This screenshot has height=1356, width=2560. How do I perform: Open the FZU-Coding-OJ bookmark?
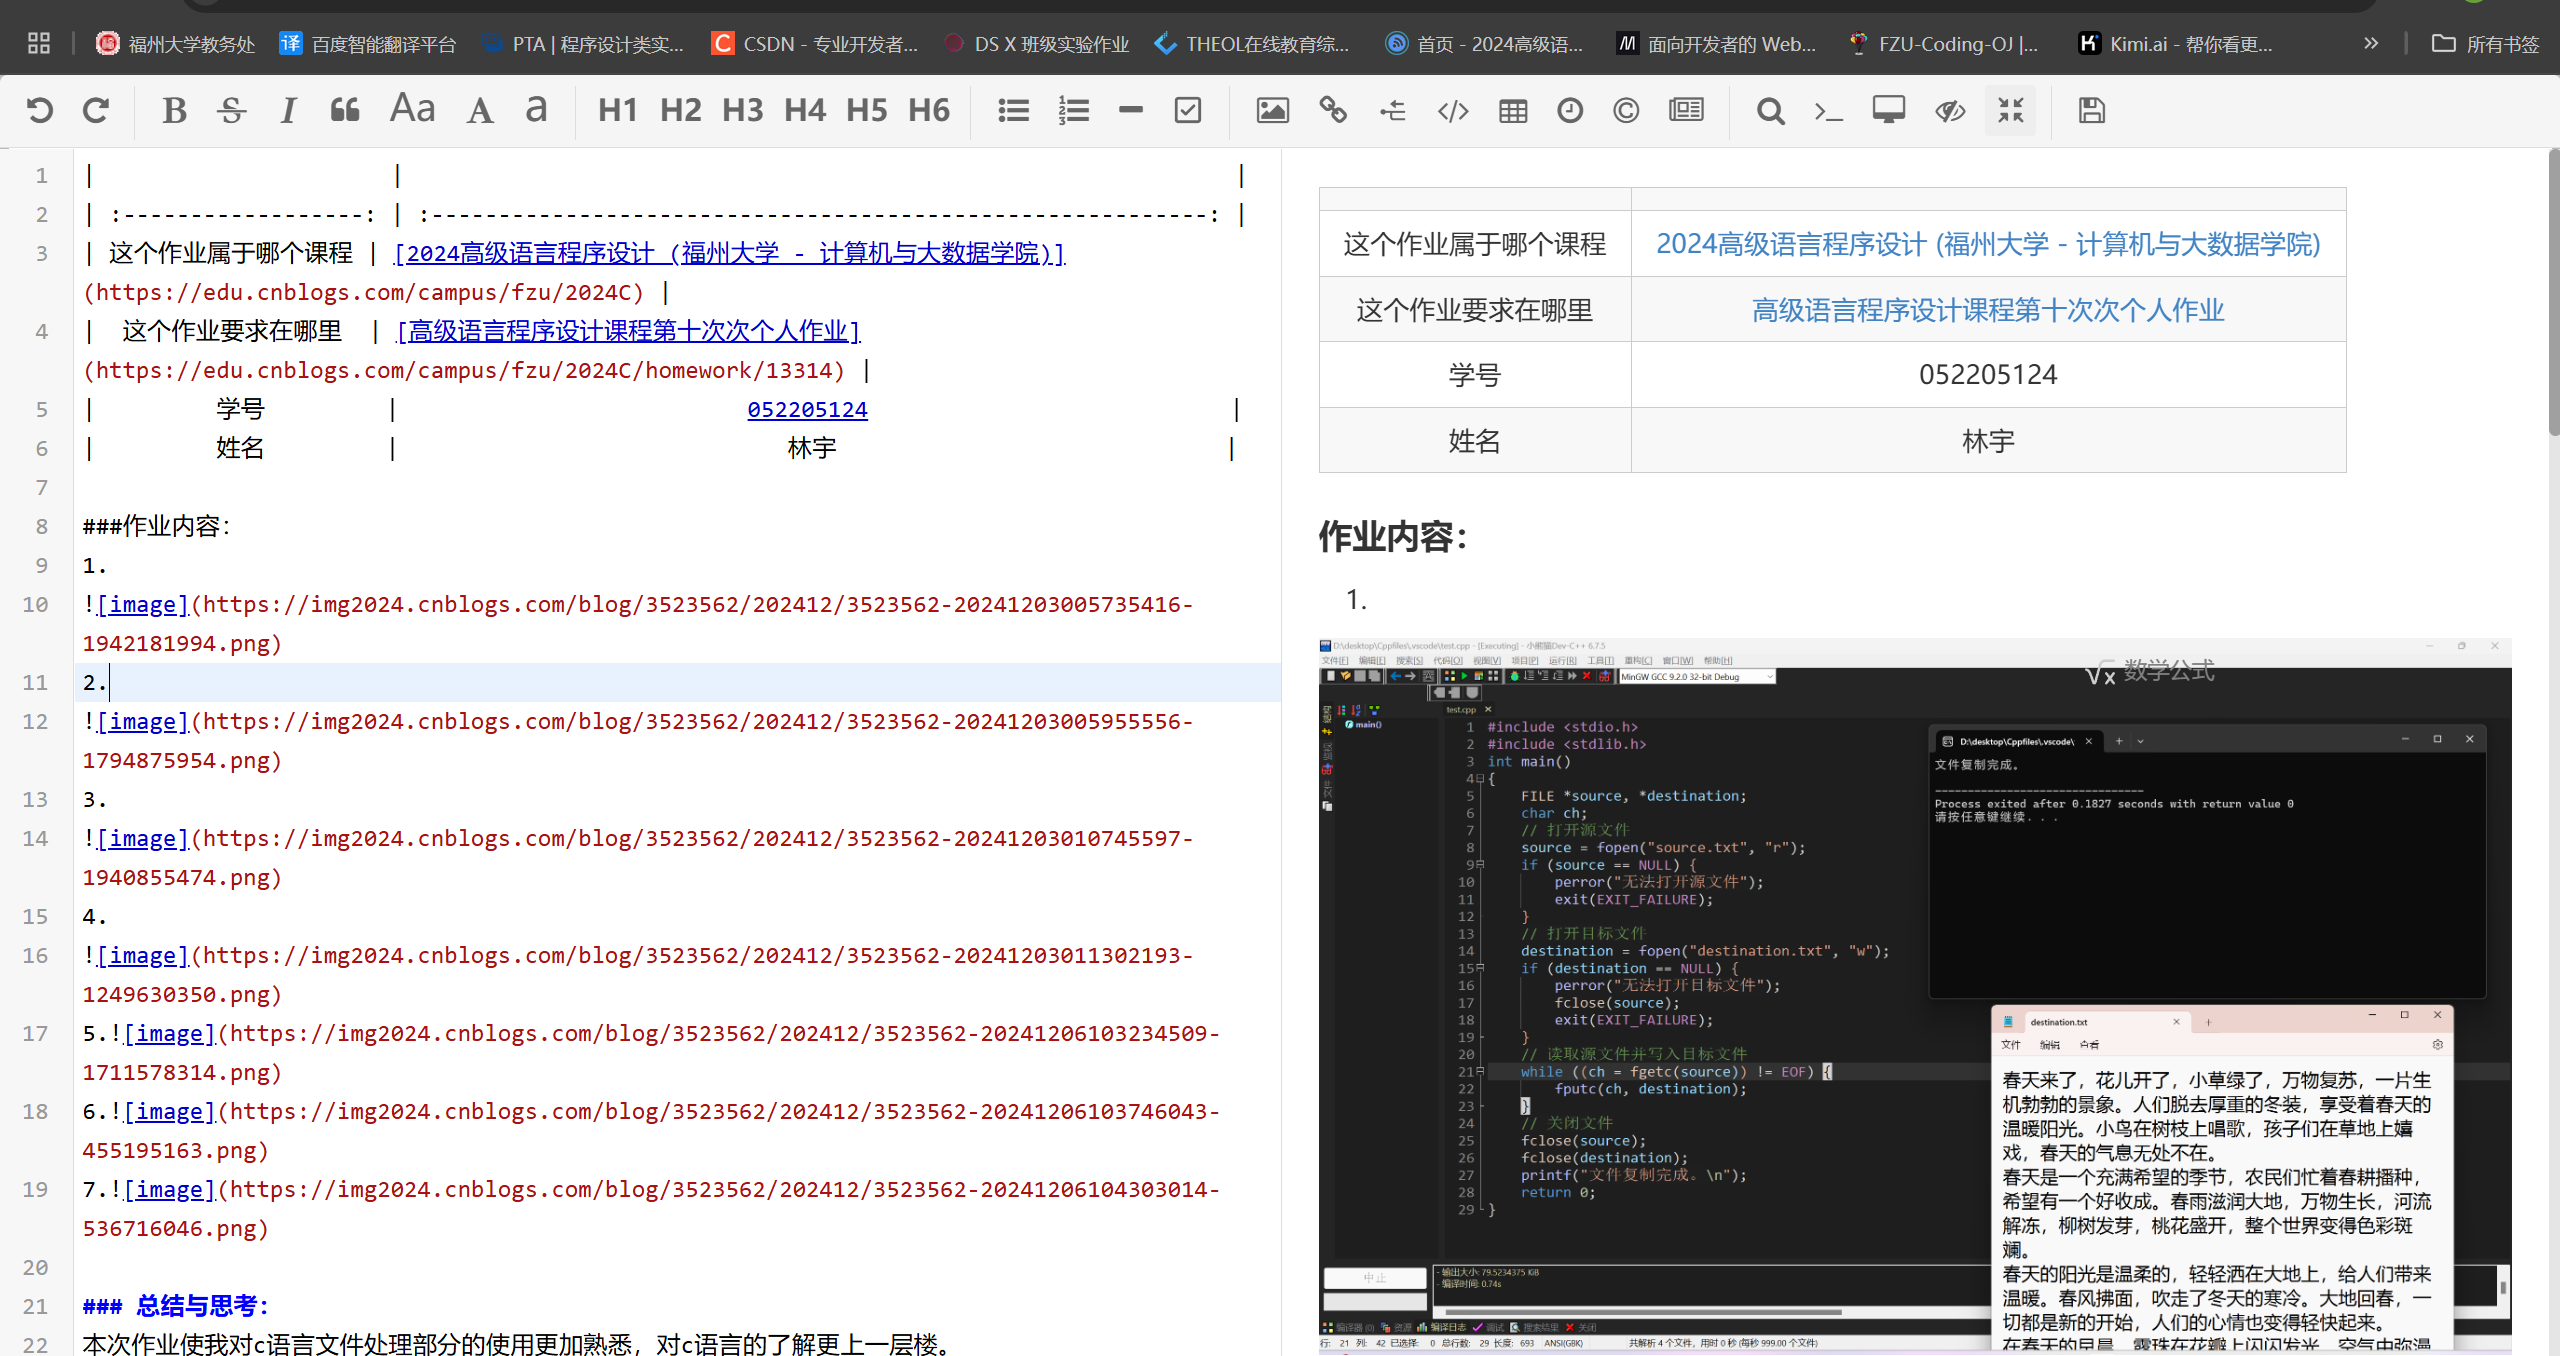pos(1944,44)
